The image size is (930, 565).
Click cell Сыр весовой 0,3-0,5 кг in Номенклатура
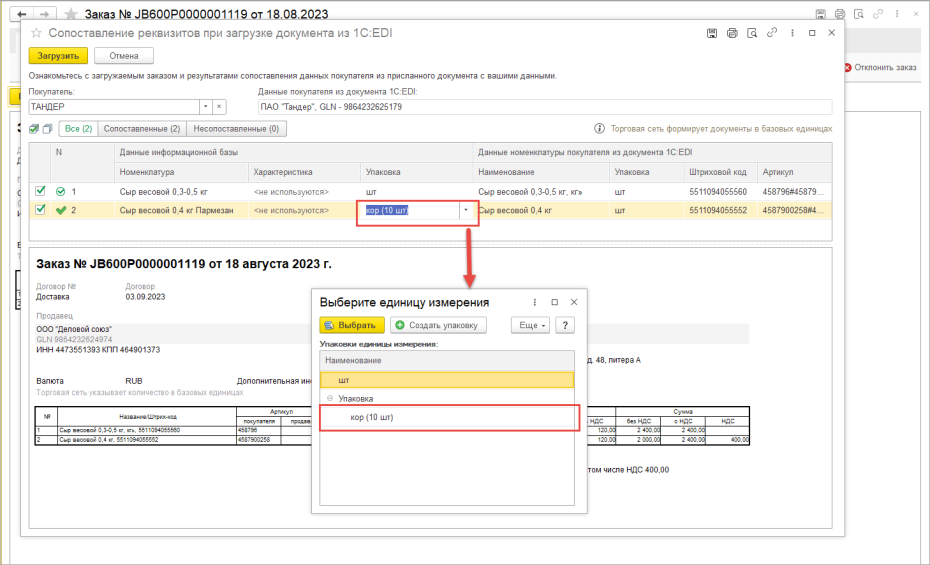coord(181,191)
